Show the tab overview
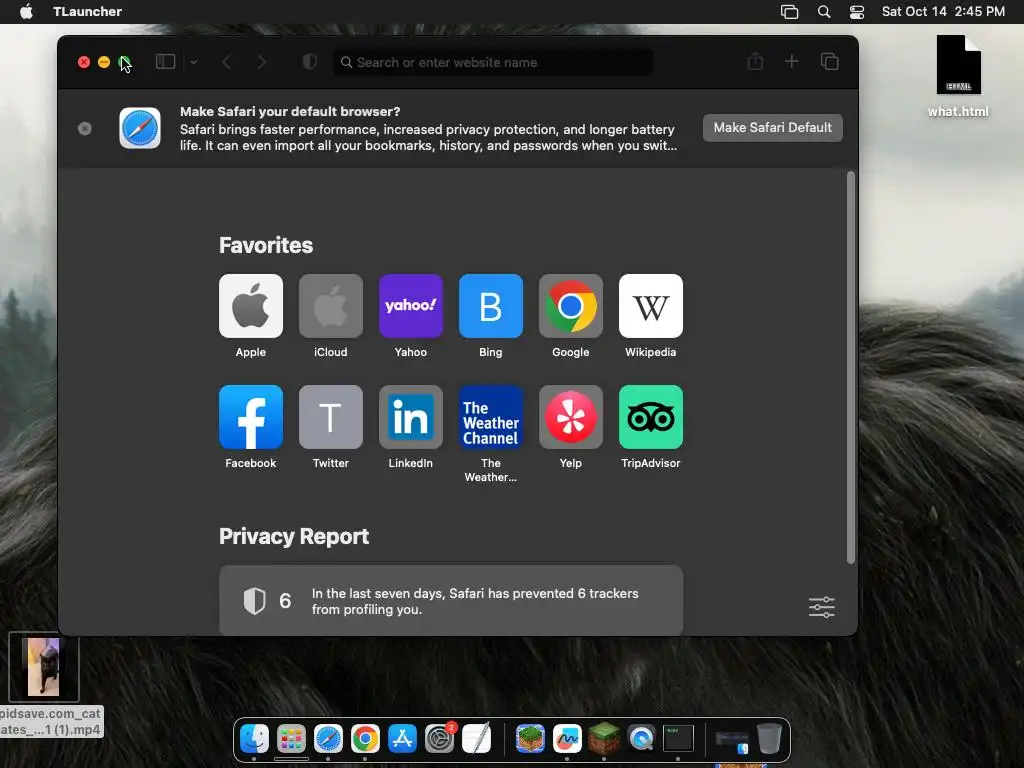This screenshot has width=1024, height=768. point(829,61)
